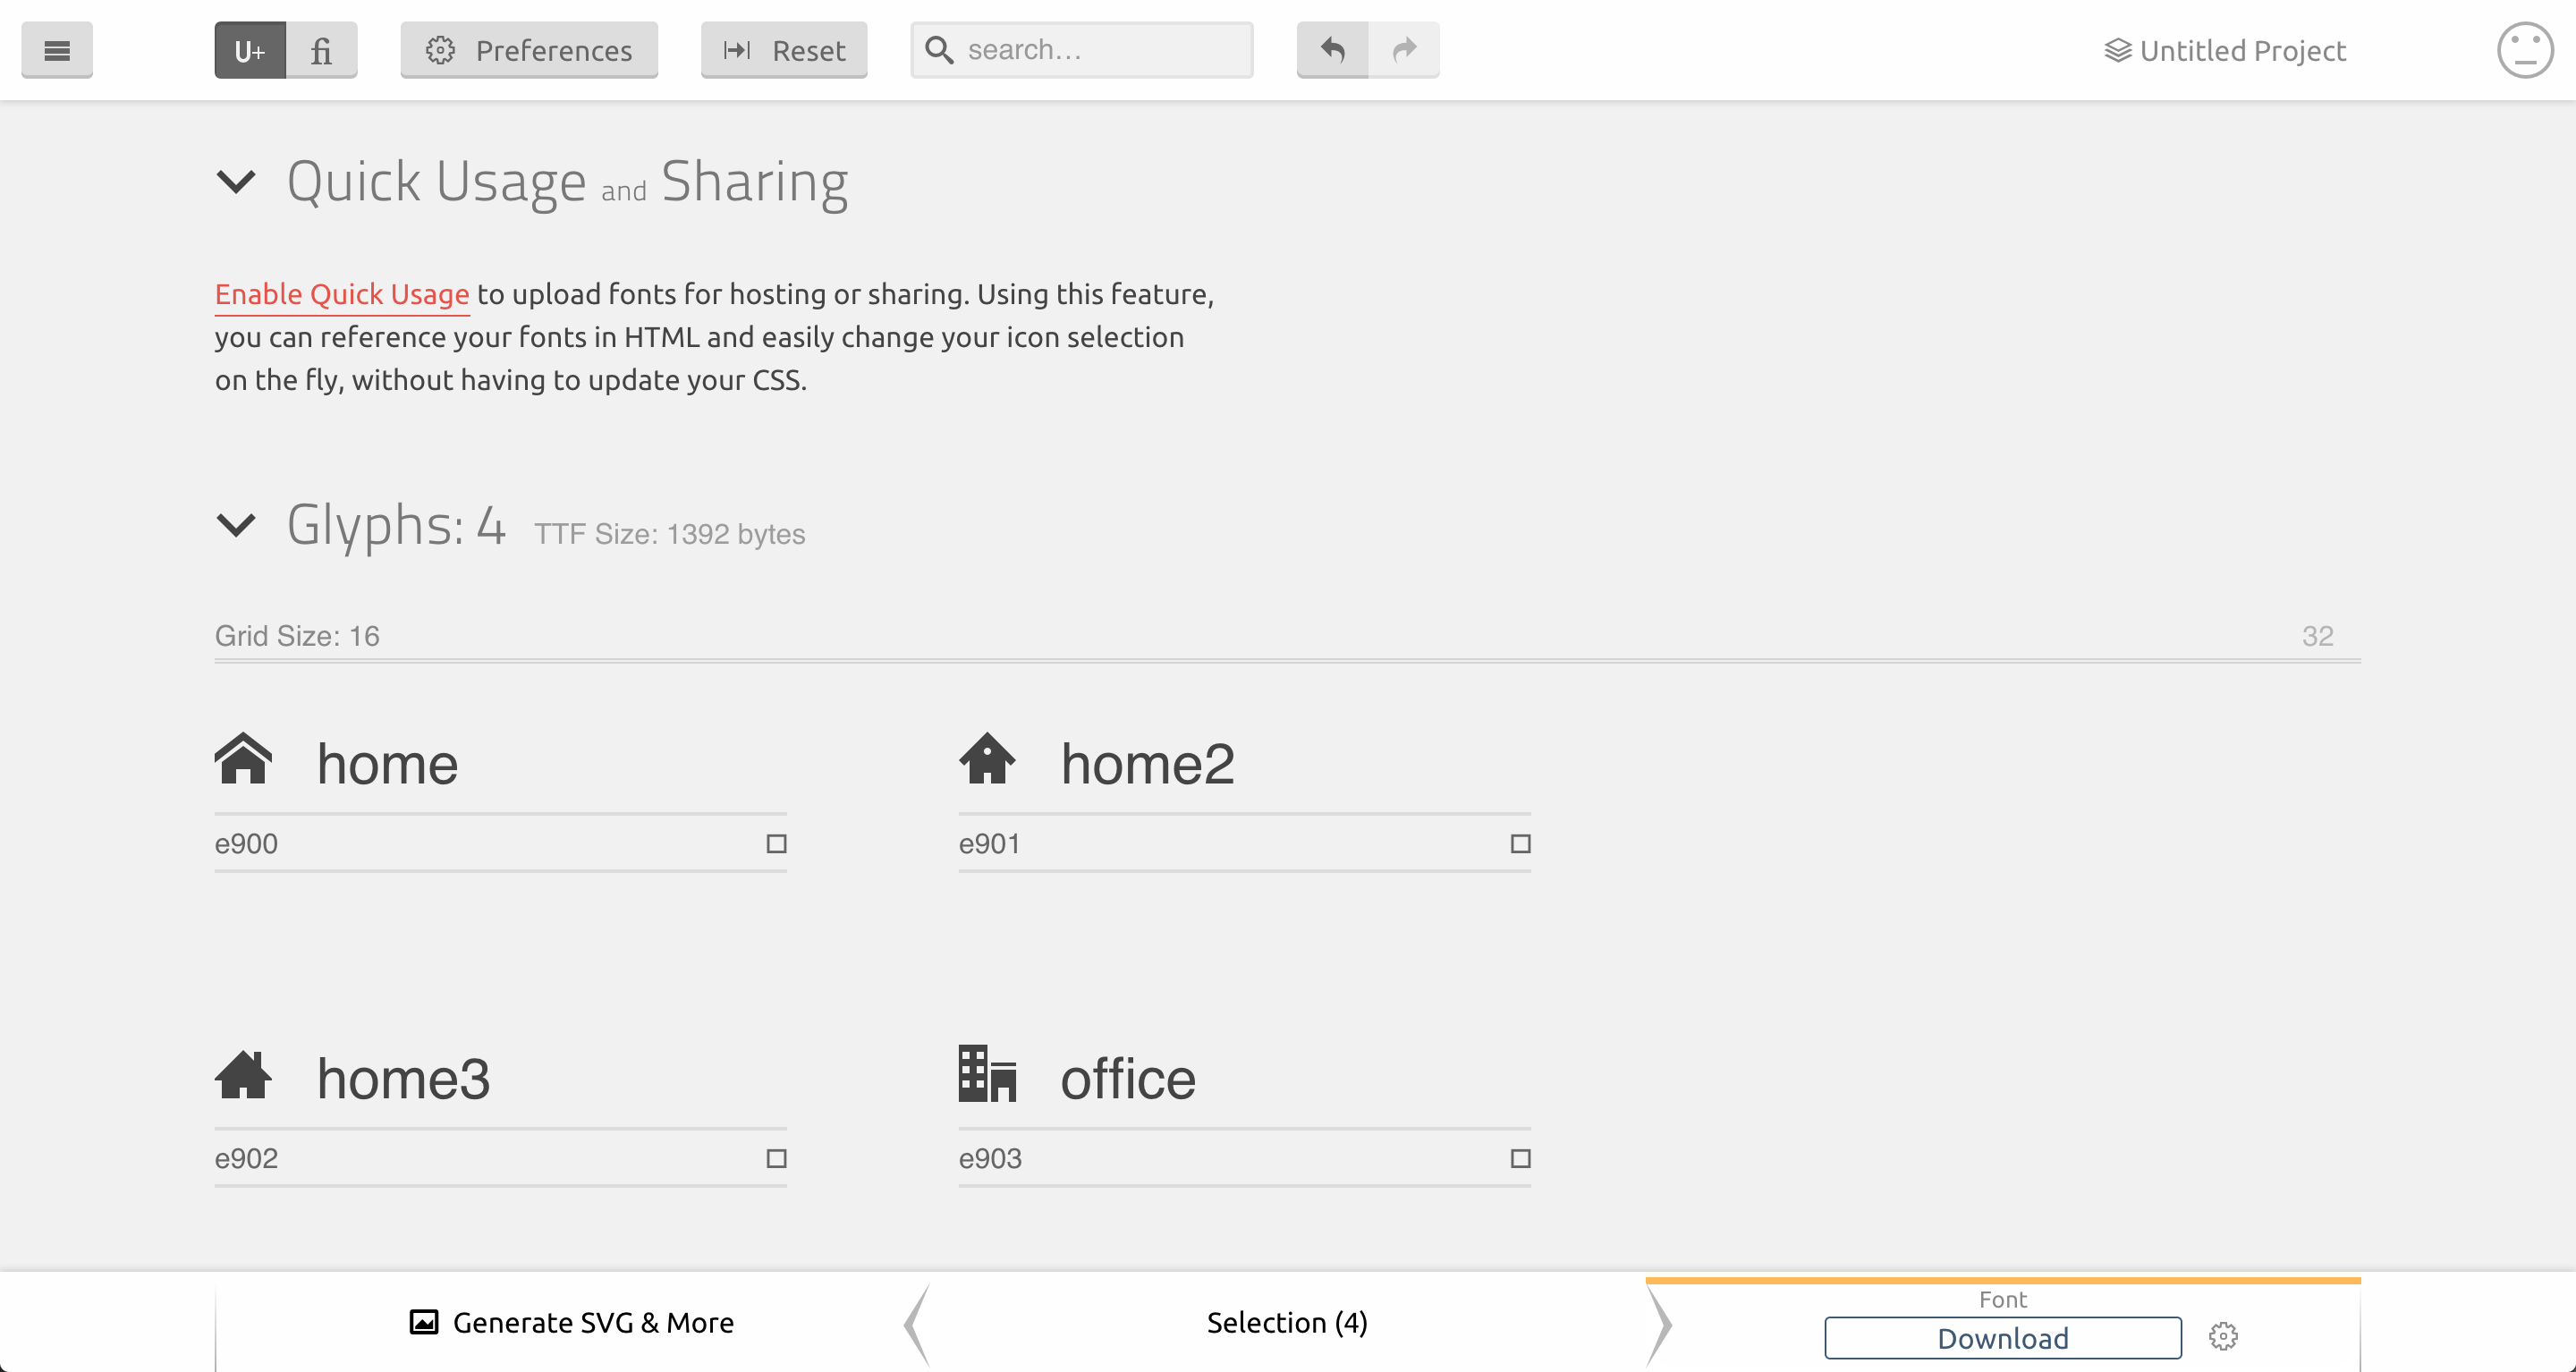Collapse the Glyphs section
The height and width of the screenshot is (1372, 2576).
236,525
